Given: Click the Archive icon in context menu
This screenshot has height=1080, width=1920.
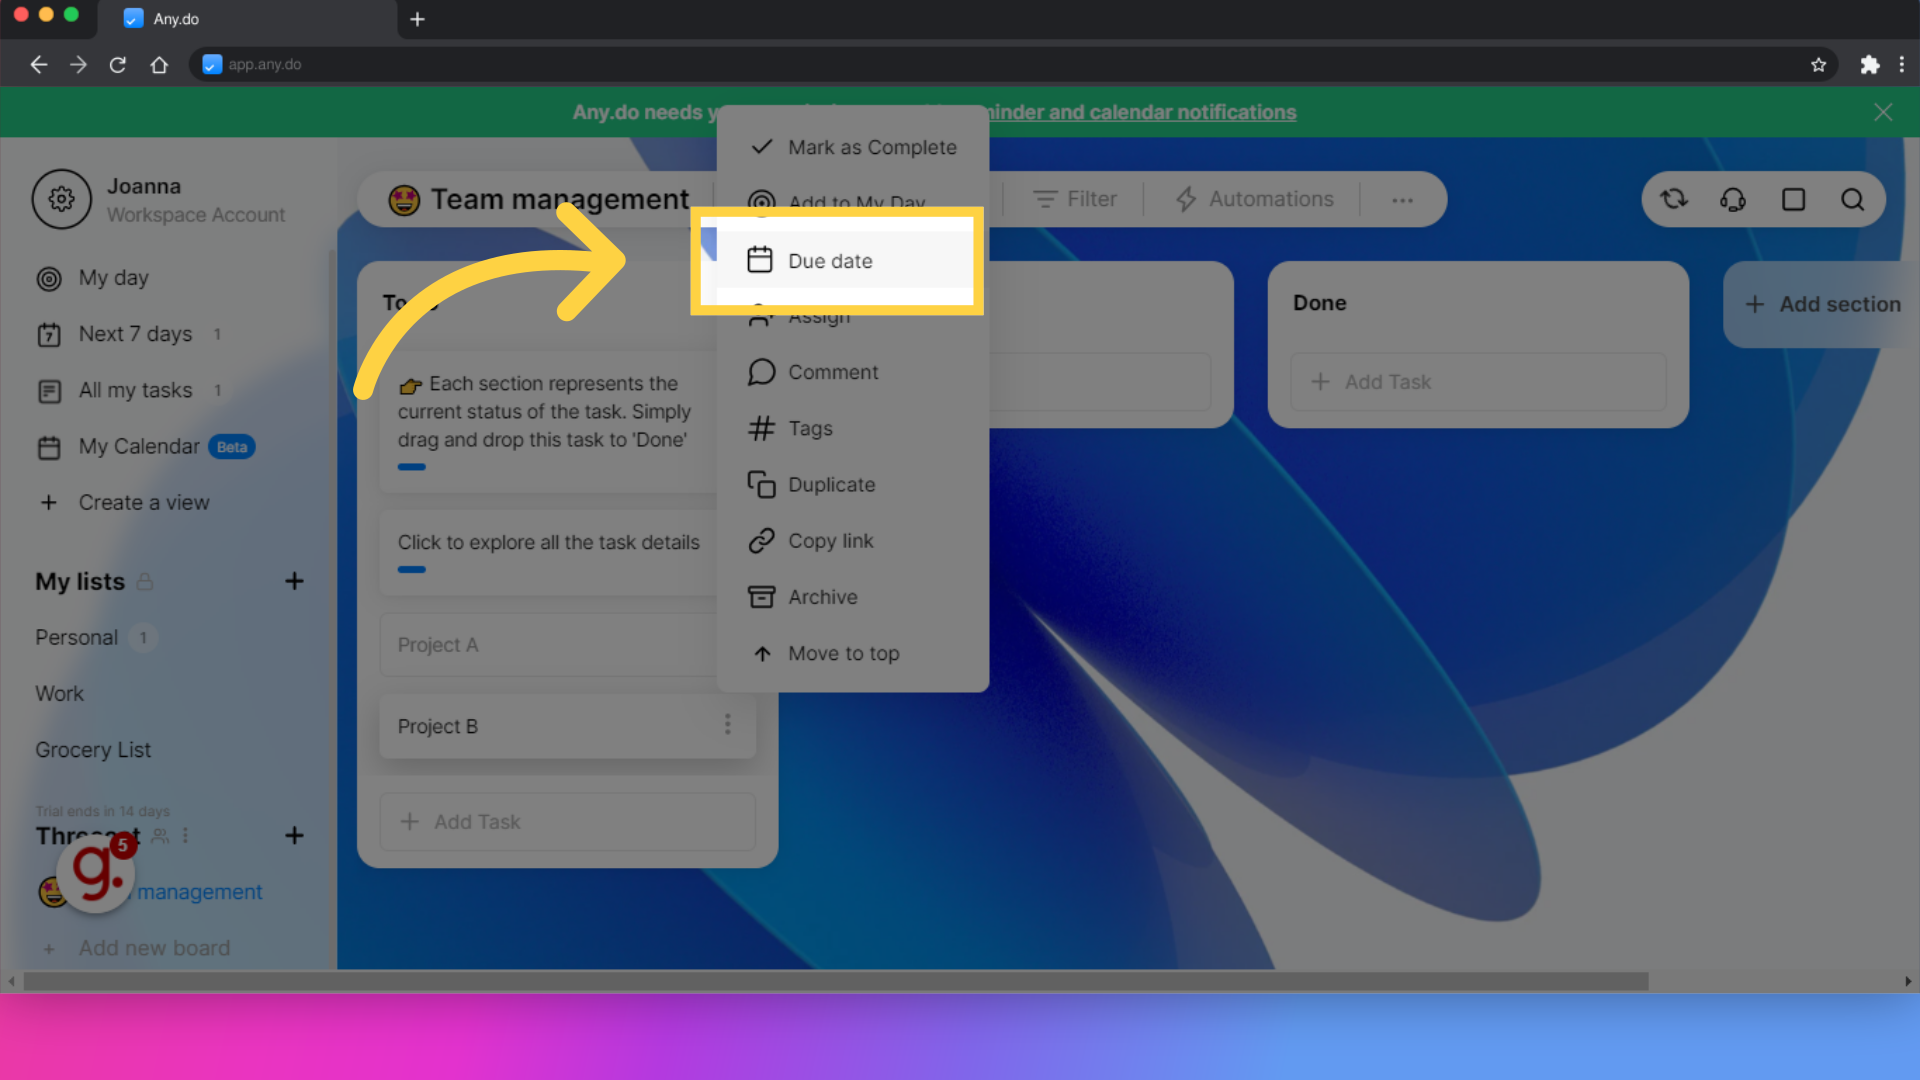Looking at the screenshot, I should 761,596.
